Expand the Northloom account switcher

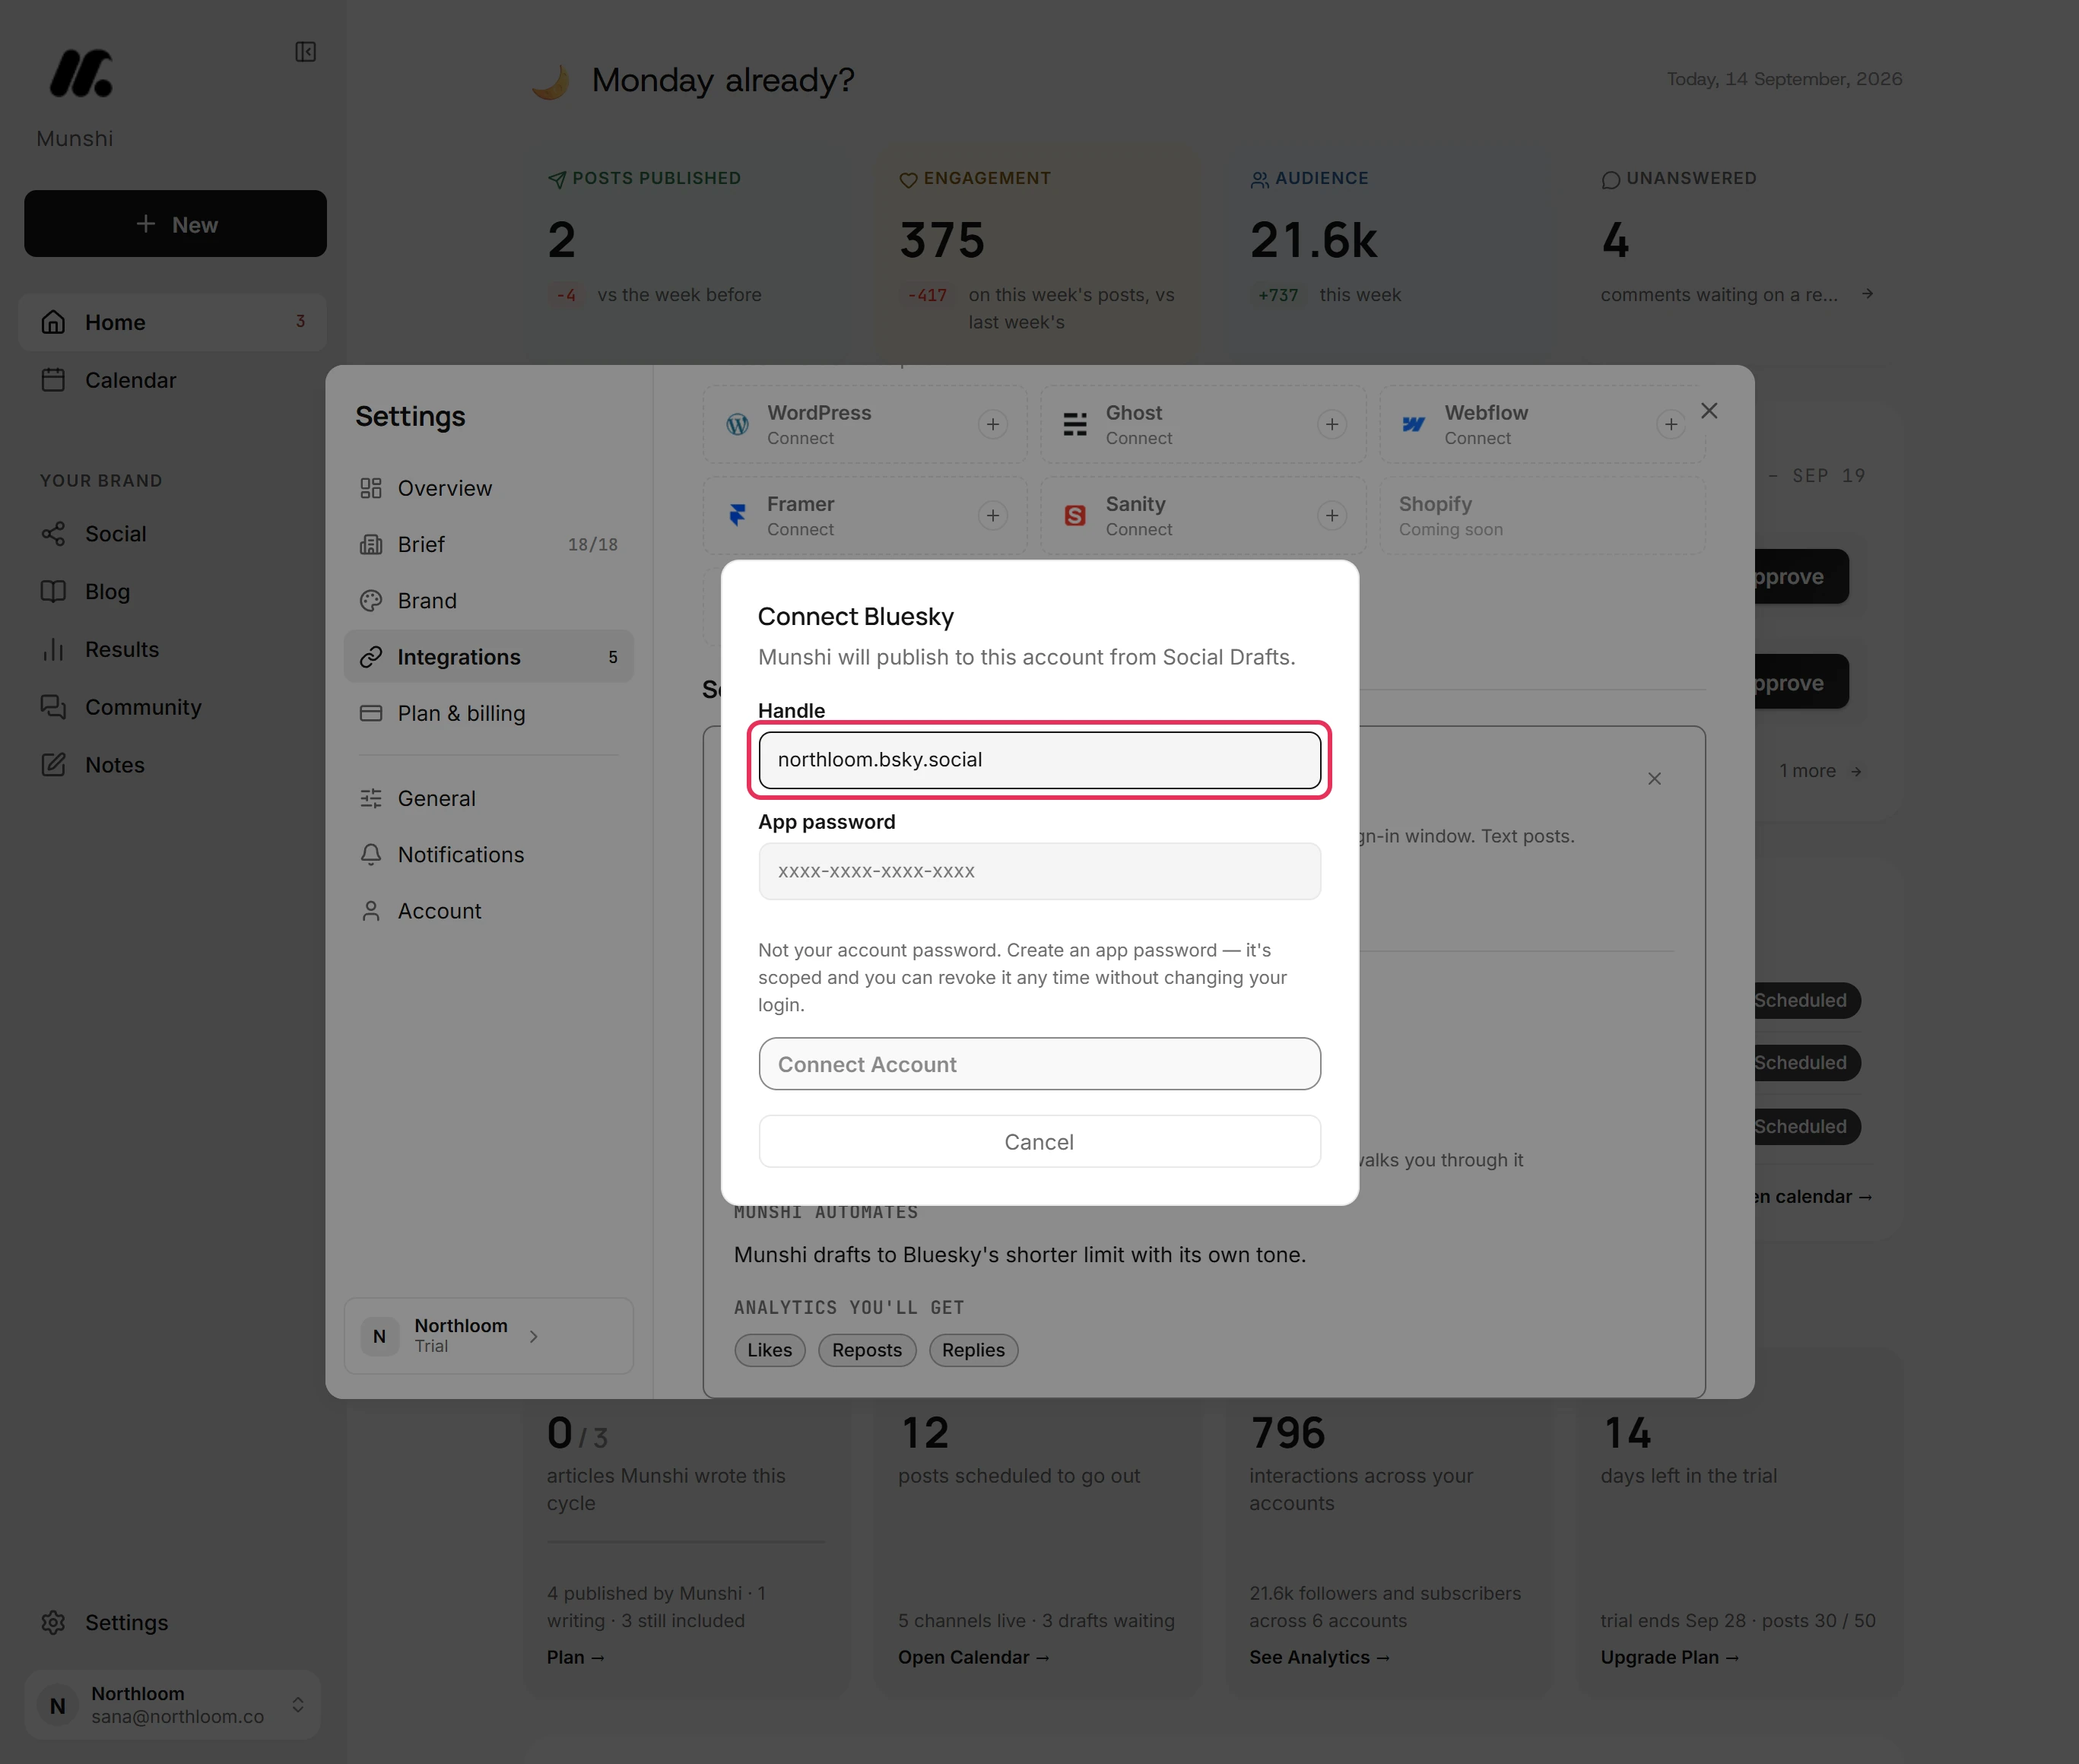pos(172,1704)
